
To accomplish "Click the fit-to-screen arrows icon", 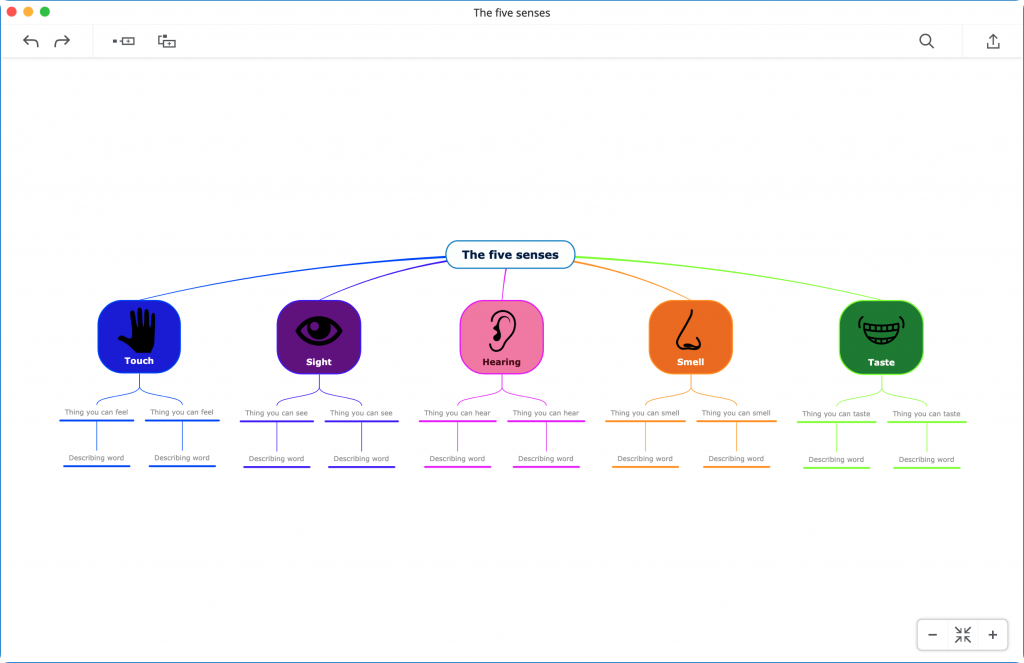I will coord(962,635).
